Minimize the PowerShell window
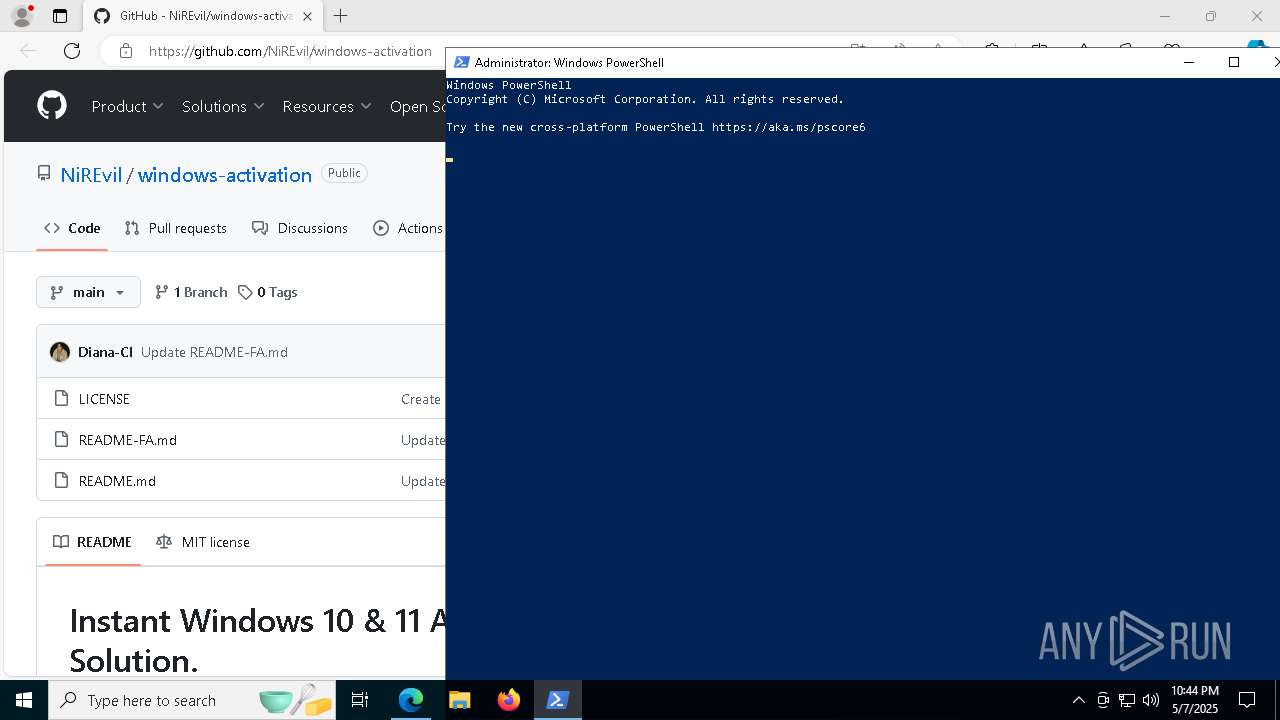Viewport: 1280px width, 720px height. [1189, 62]
